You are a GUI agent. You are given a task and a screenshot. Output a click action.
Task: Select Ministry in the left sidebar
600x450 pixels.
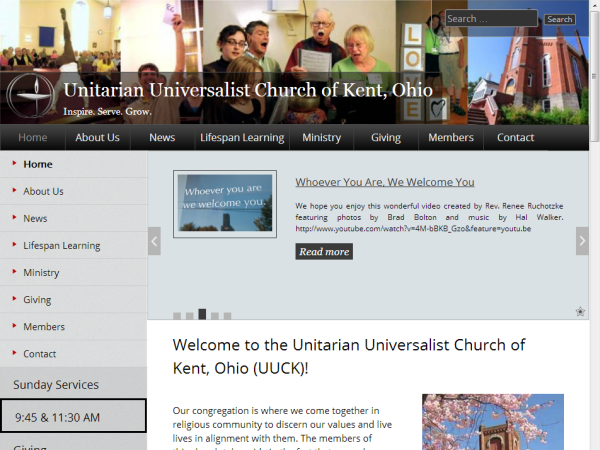tap(73, 273)
